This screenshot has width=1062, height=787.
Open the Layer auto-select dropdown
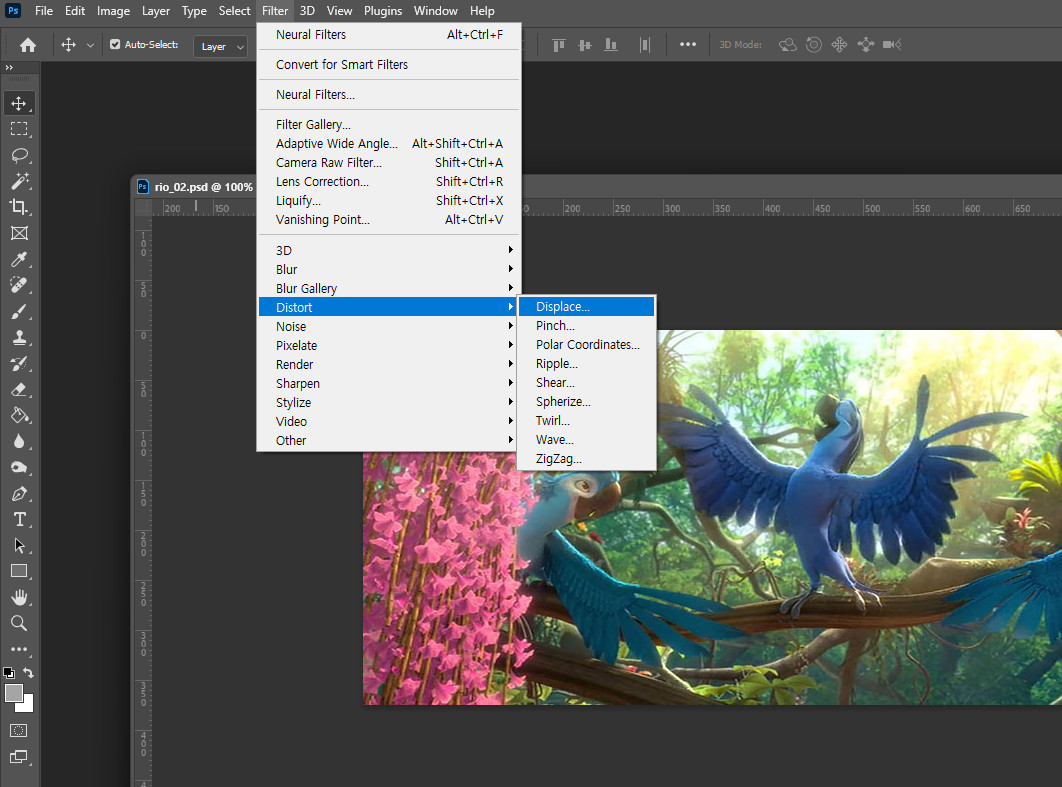click(x=221, y=46)
